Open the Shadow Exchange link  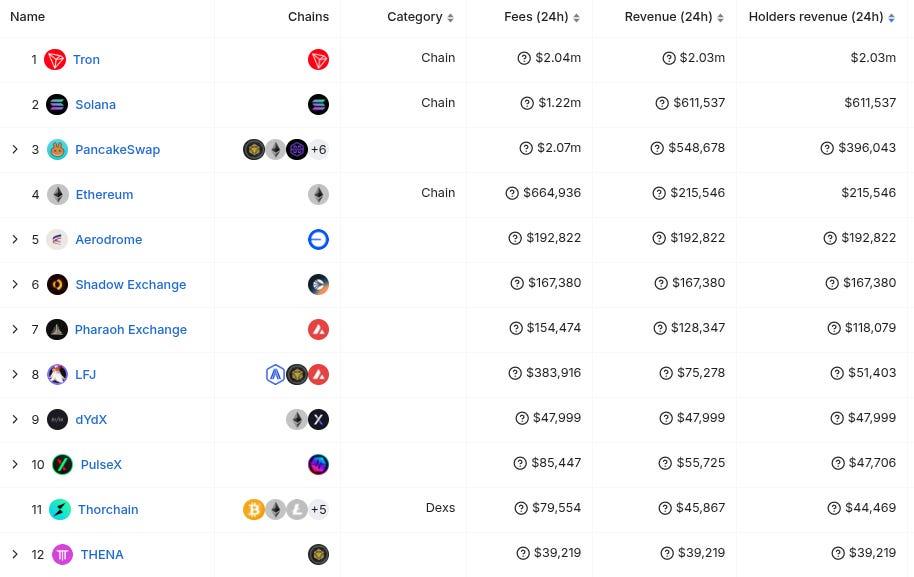131,285
